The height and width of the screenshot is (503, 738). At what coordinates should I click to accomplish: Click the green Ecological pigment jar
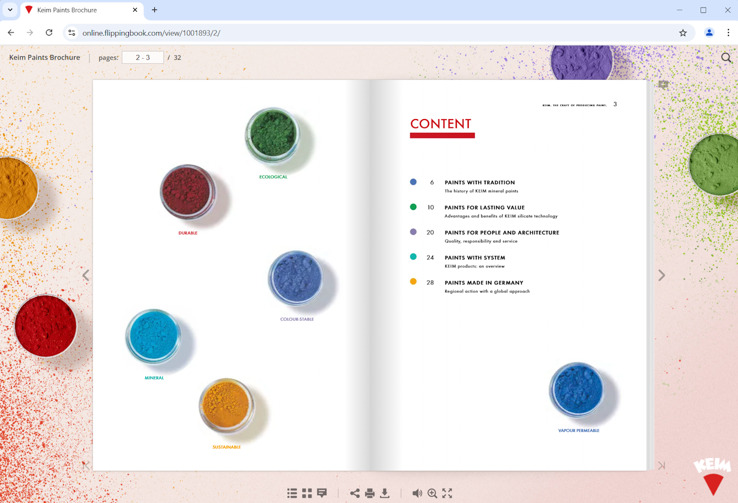pyautogui.click(x=273, y=135)
